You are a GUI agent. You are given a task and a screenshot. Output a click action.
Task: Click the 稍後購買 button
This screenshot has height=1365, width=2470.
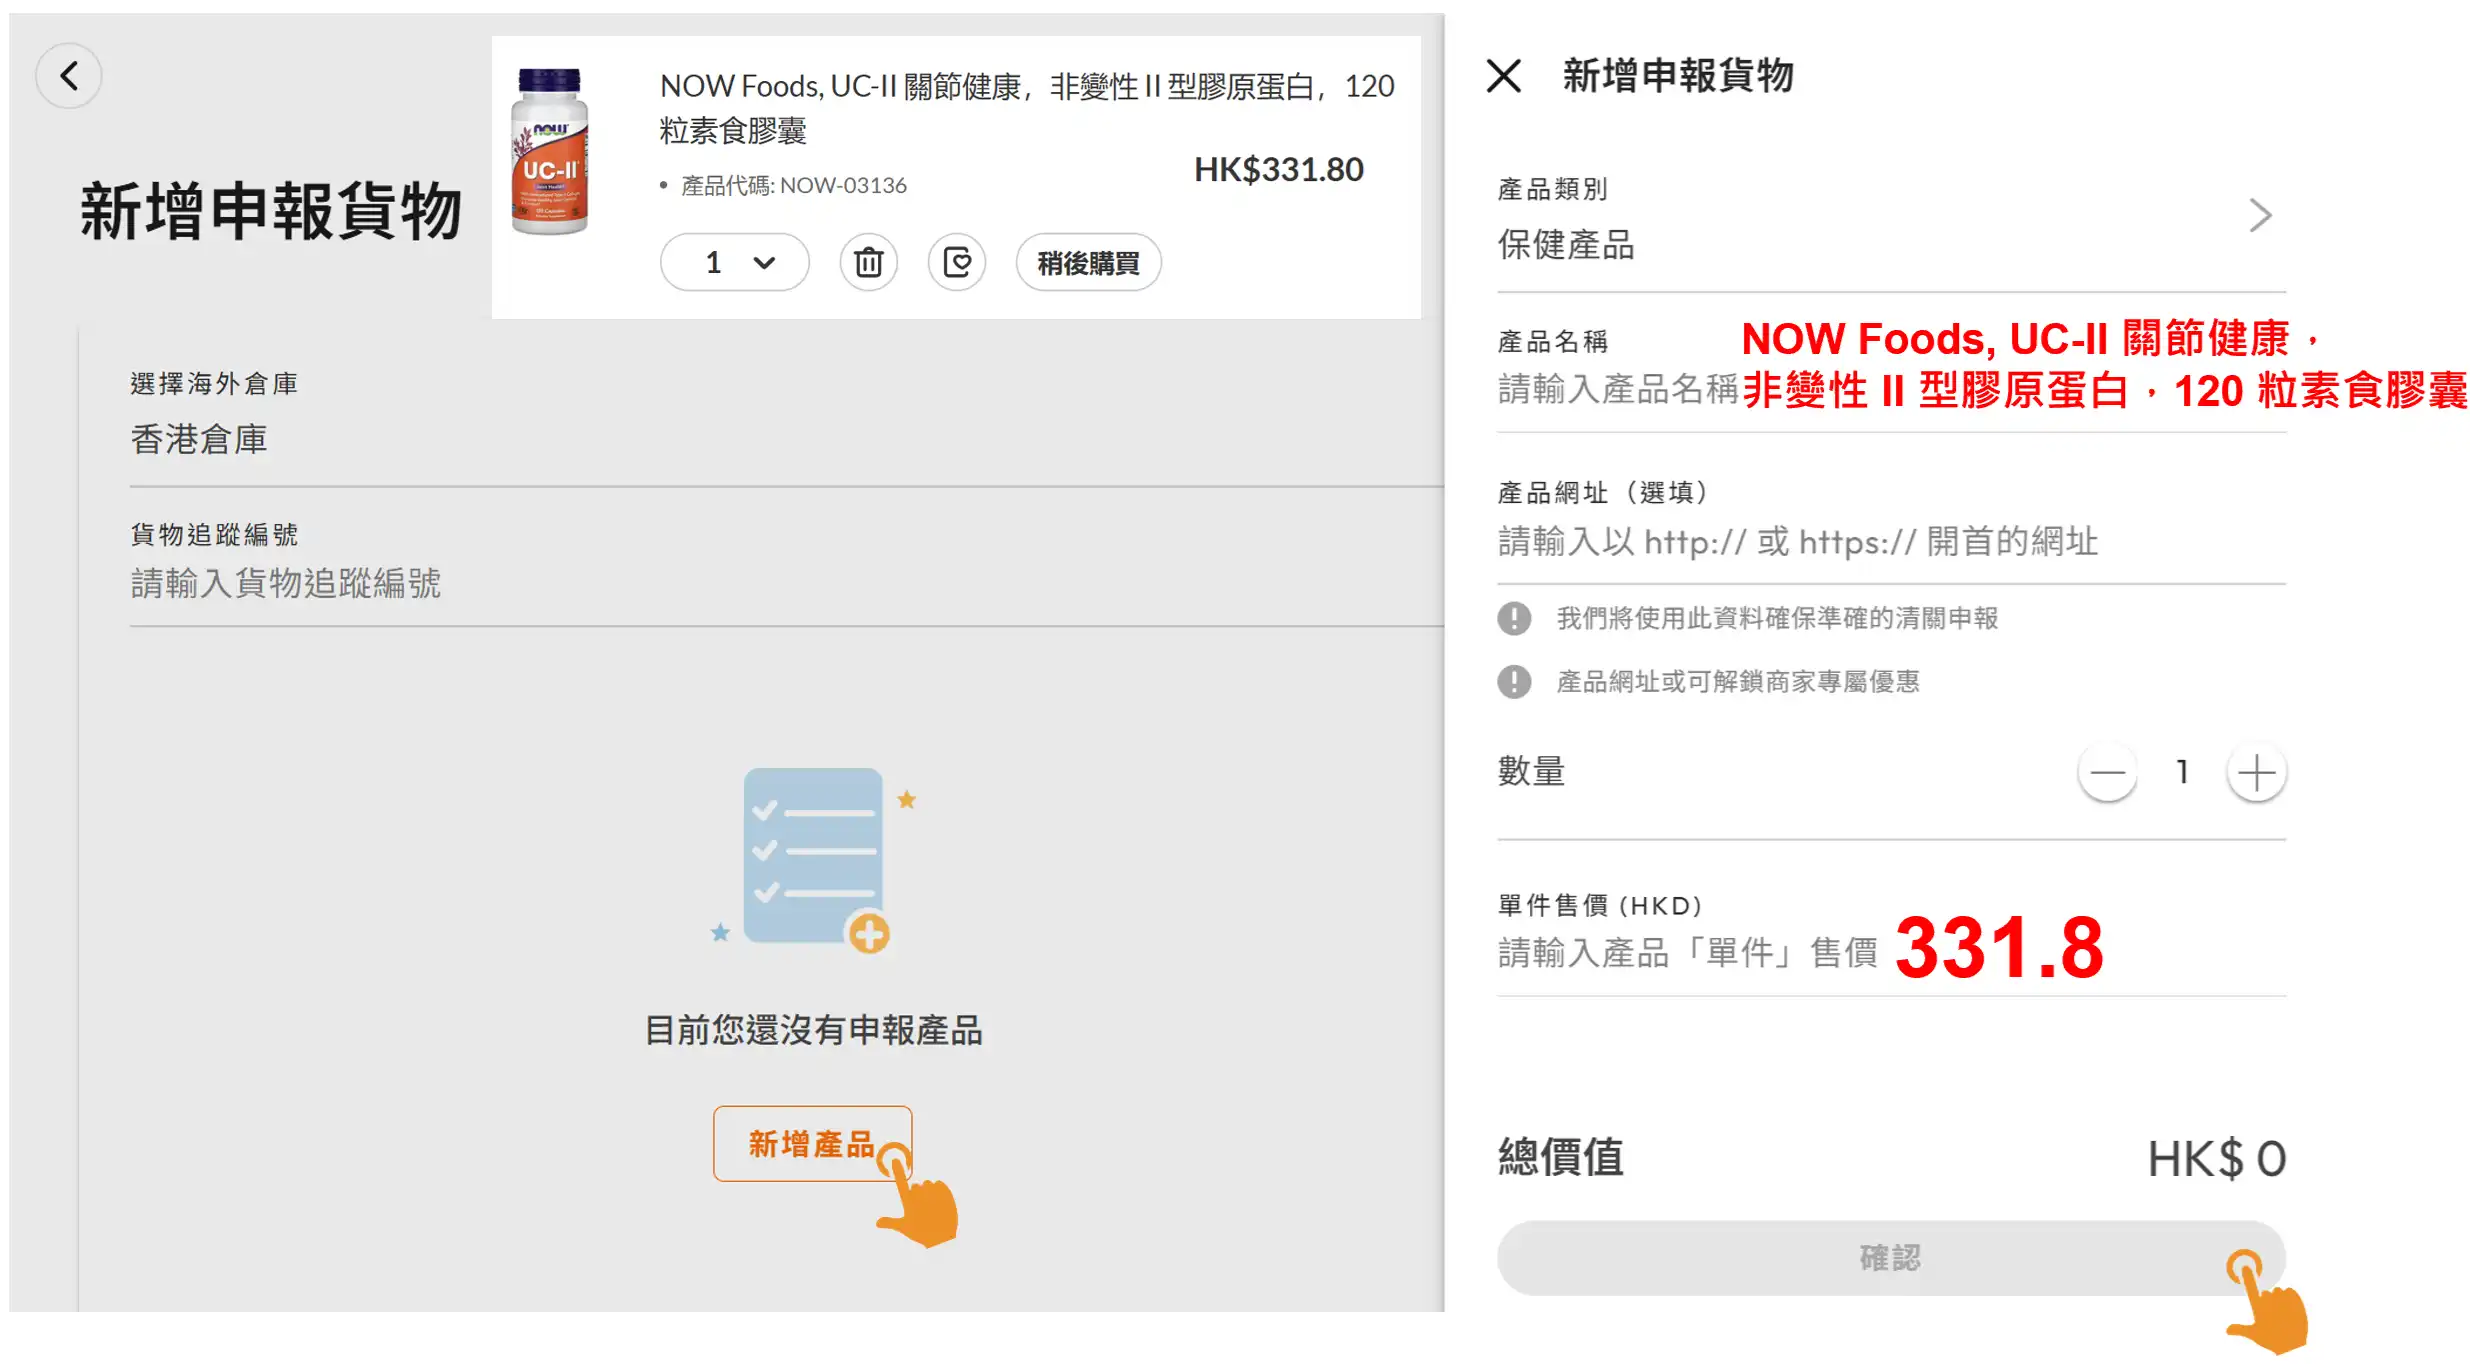[1088, 263]
